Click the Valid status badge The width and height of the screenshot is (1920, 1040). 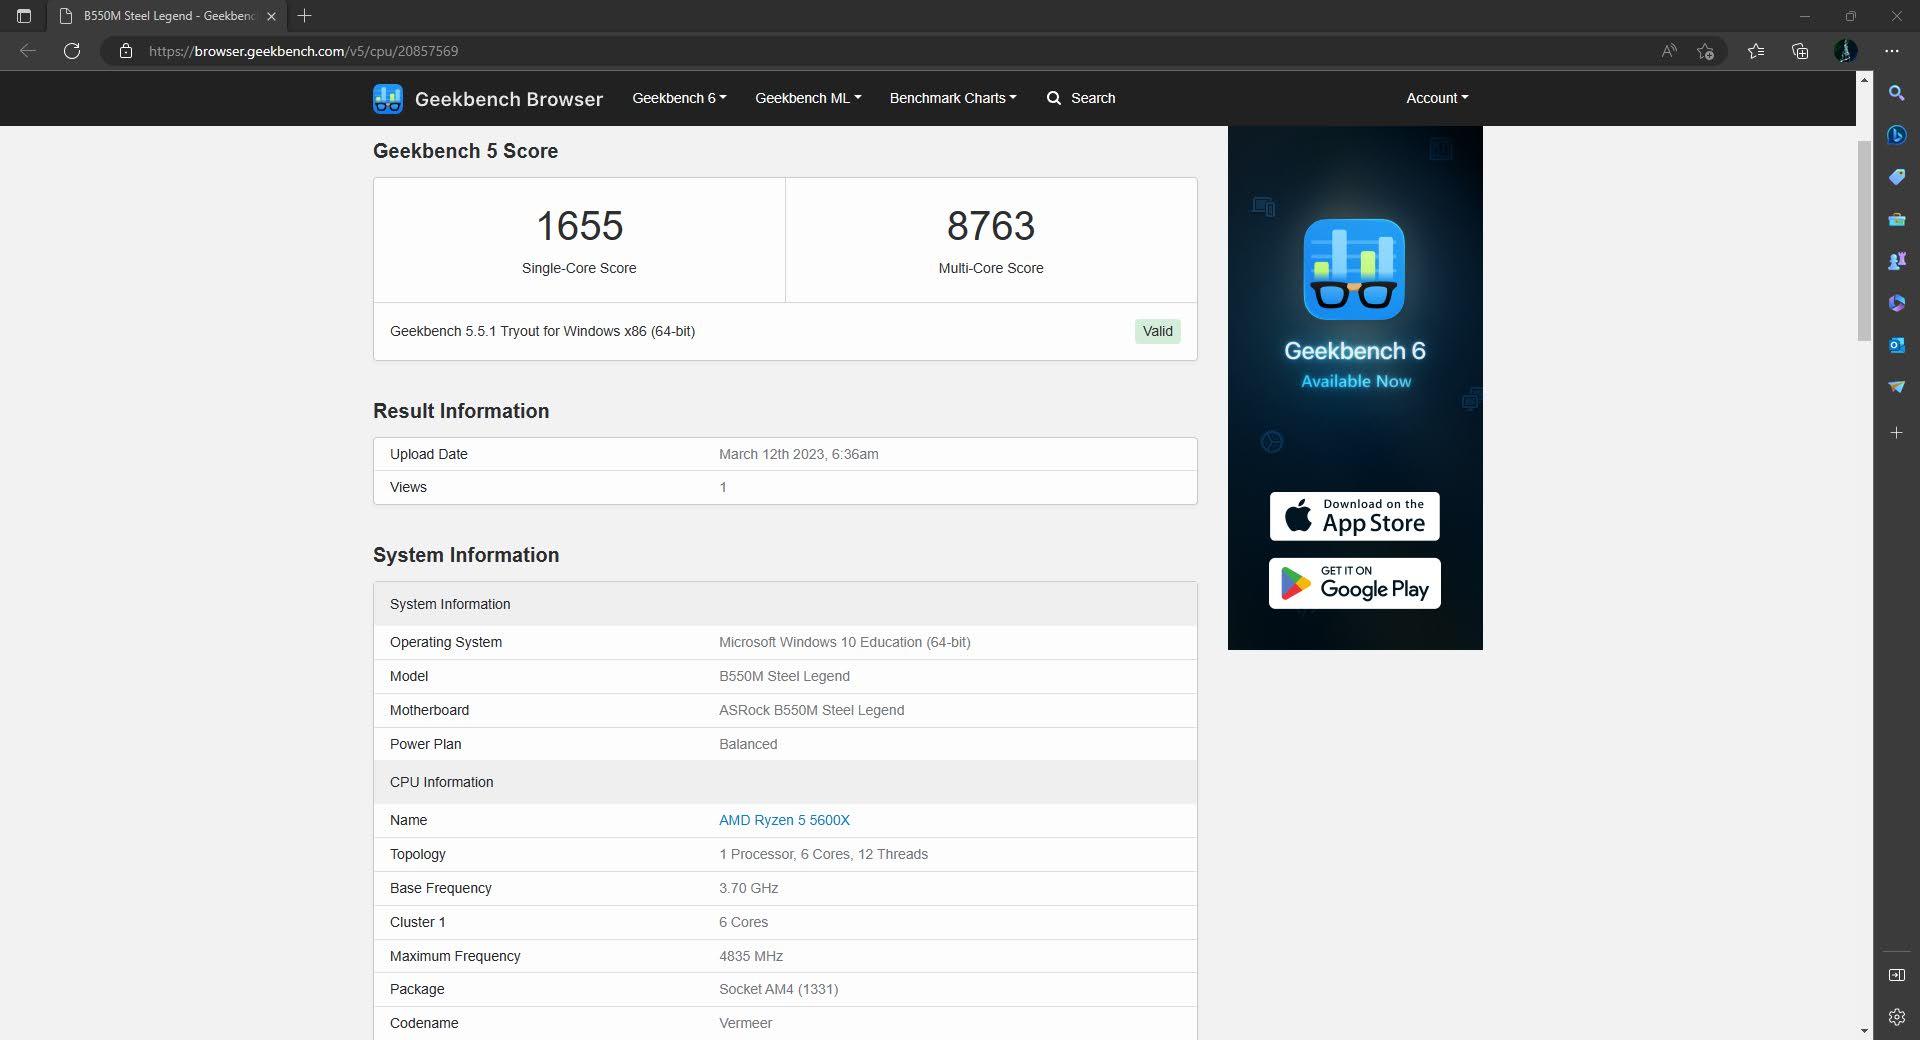point(1157,332)
